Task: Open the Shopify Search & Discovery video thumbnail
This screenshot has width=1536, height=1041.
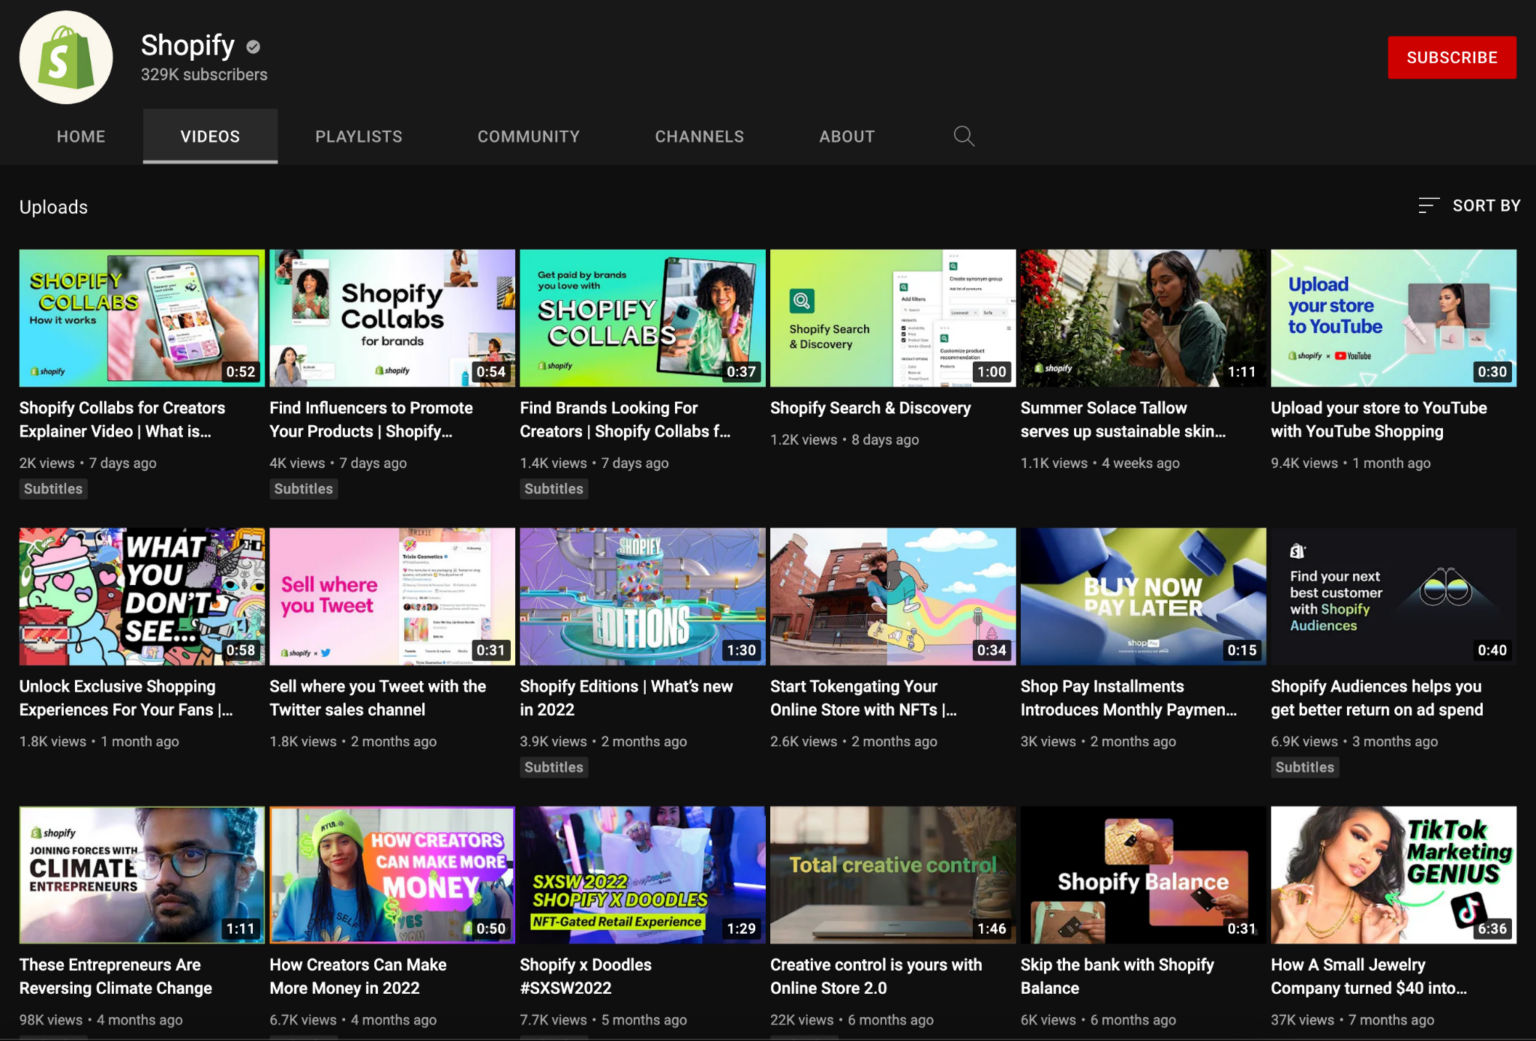Action: click(892, 318)
